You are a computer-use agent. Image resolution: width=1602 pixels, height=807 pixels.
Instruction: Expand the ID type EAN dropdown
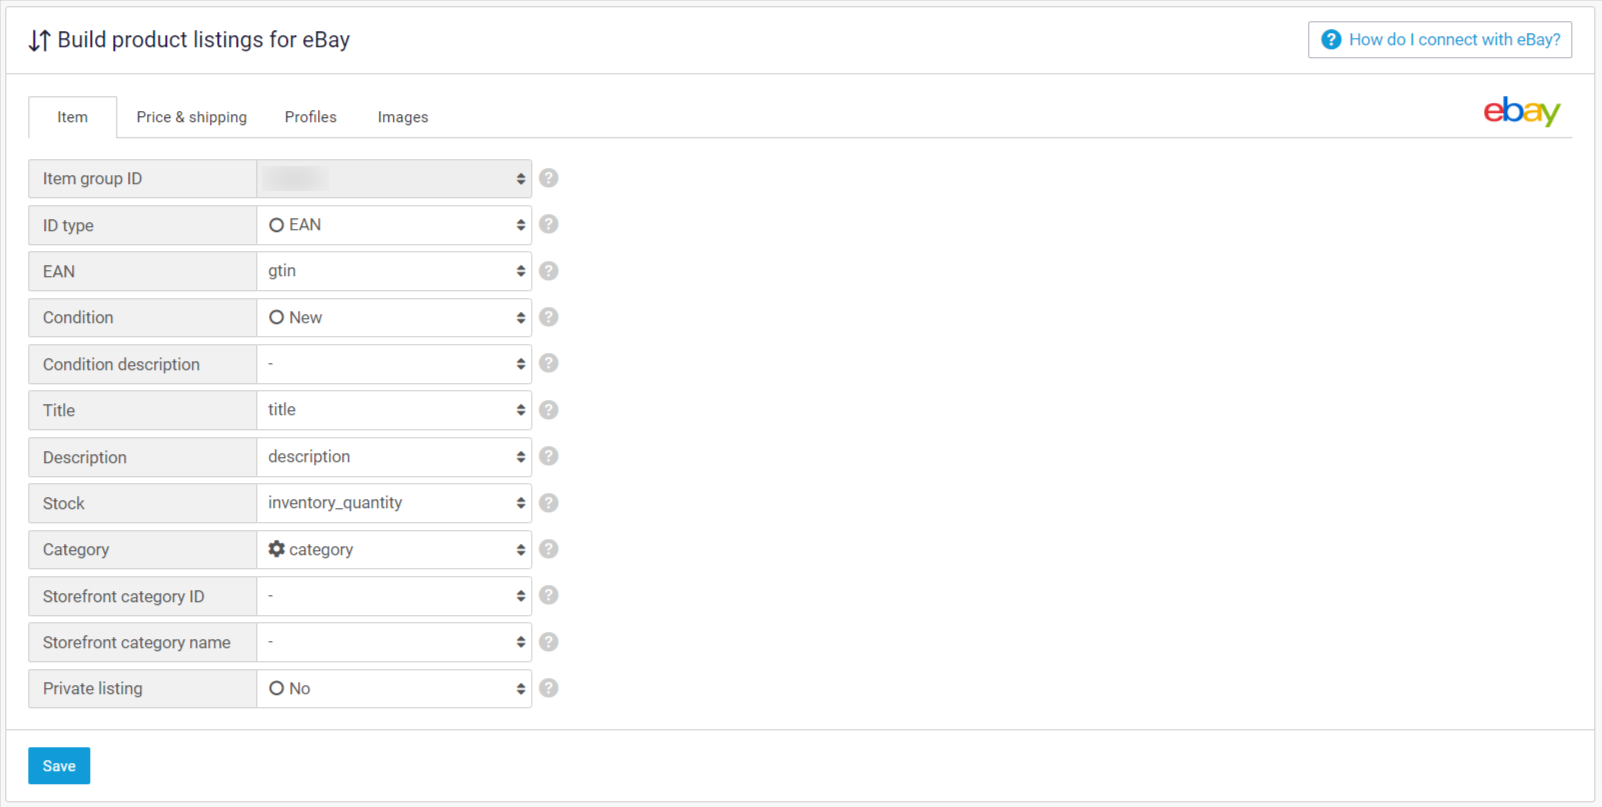point(394,225)
